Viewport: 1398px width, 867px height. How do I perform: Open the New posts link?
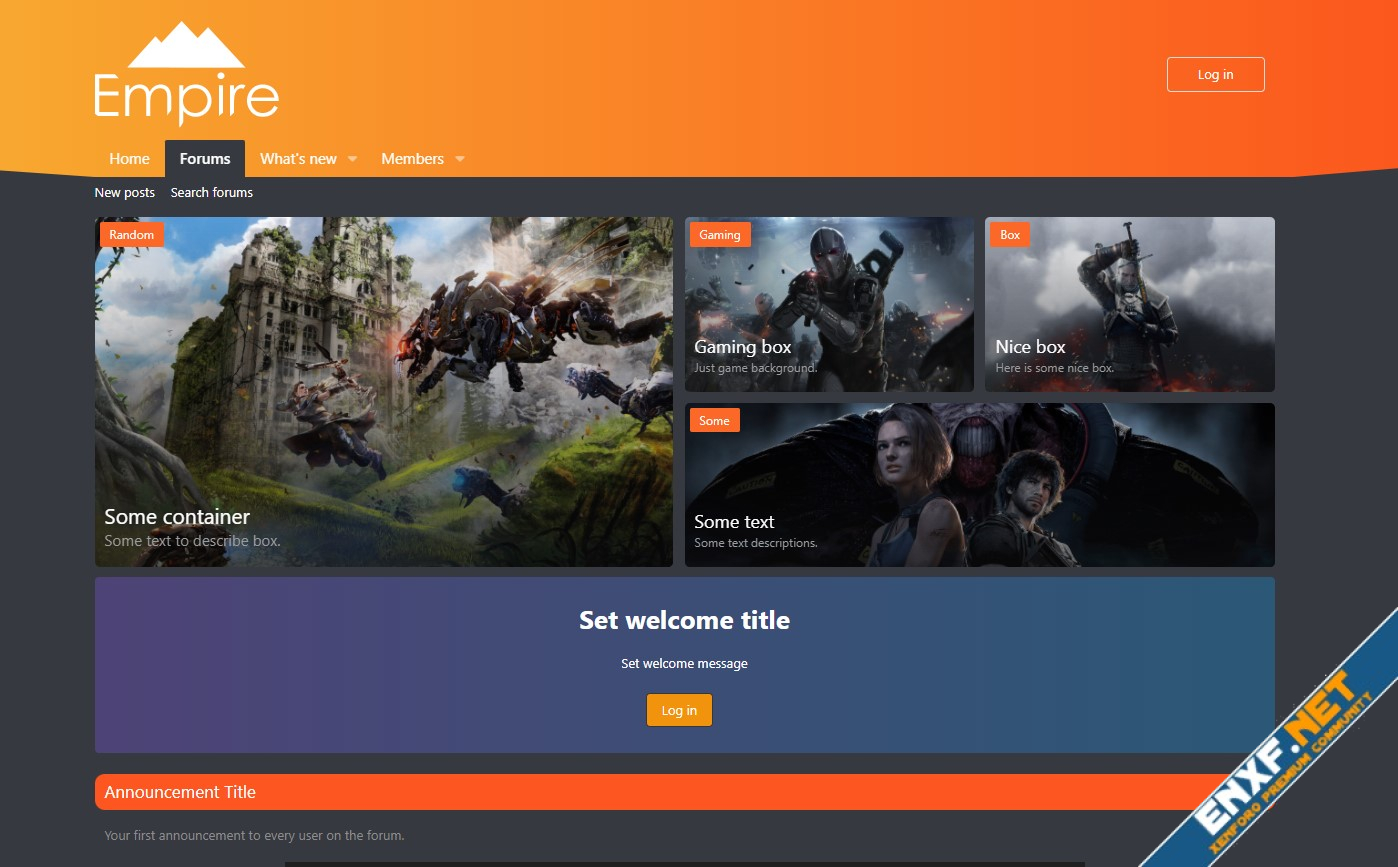click(x=125, y=193)
